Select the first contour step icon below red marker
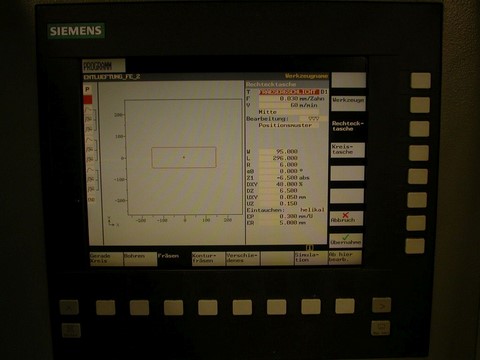480x360 pixels. [x=89, y=109]
